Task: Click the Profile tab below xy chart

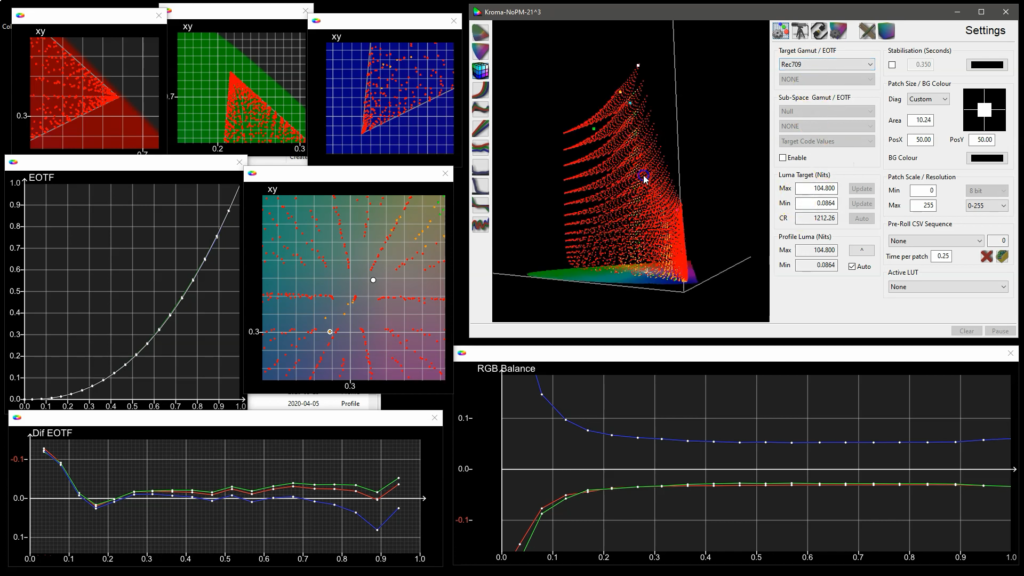Action: pos(350,404)
